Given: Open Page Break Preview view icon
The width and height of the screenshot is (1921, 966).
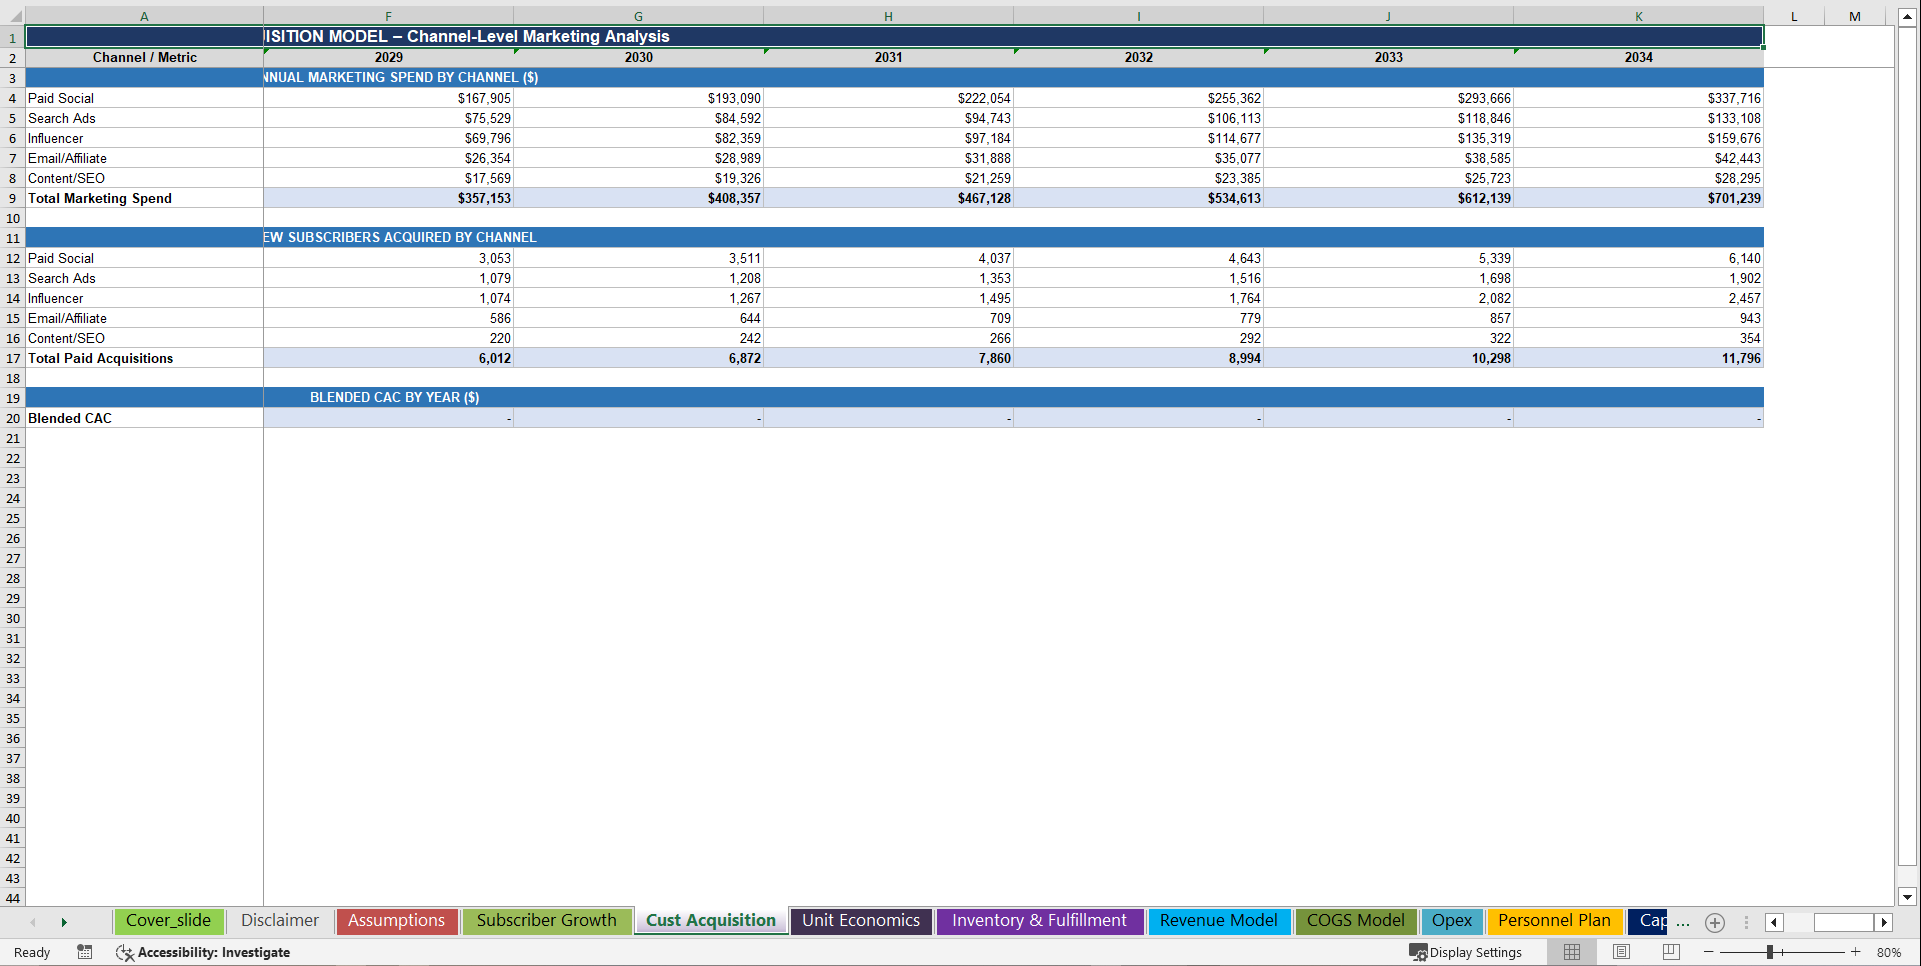Looking at the screenshot, I should click(1671, 952).
